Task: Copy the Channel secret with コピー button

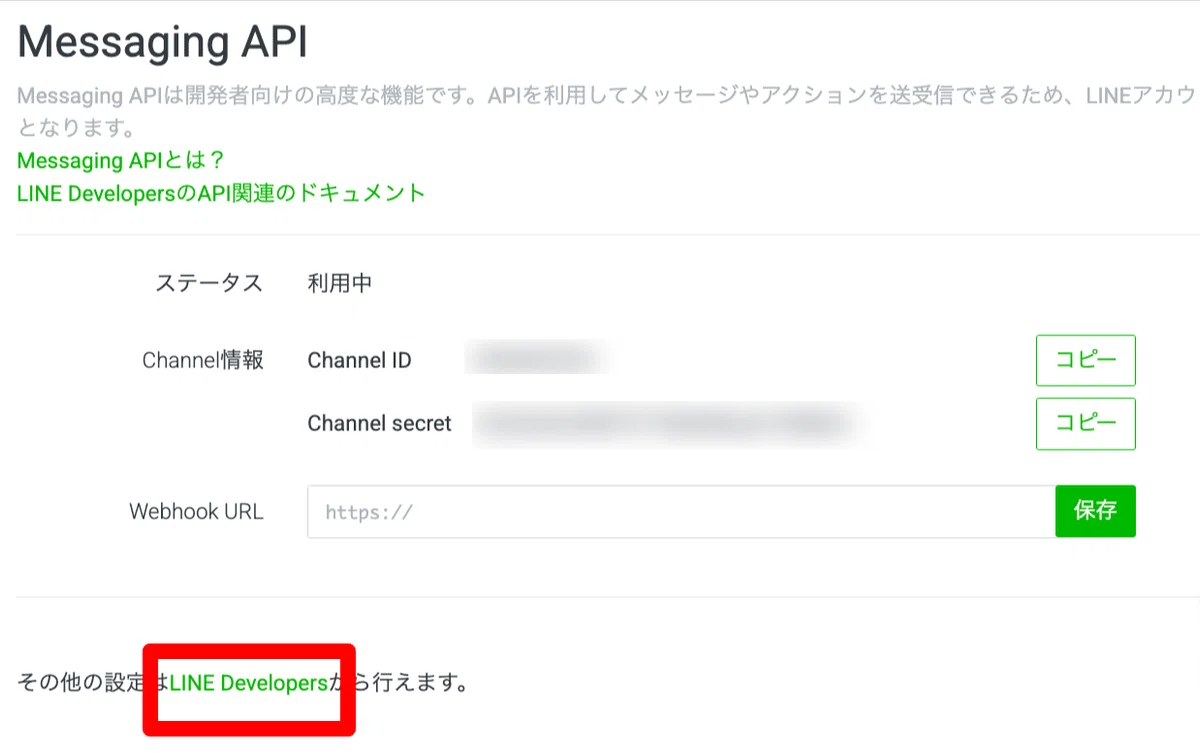Action: (x=1085, y=424)
